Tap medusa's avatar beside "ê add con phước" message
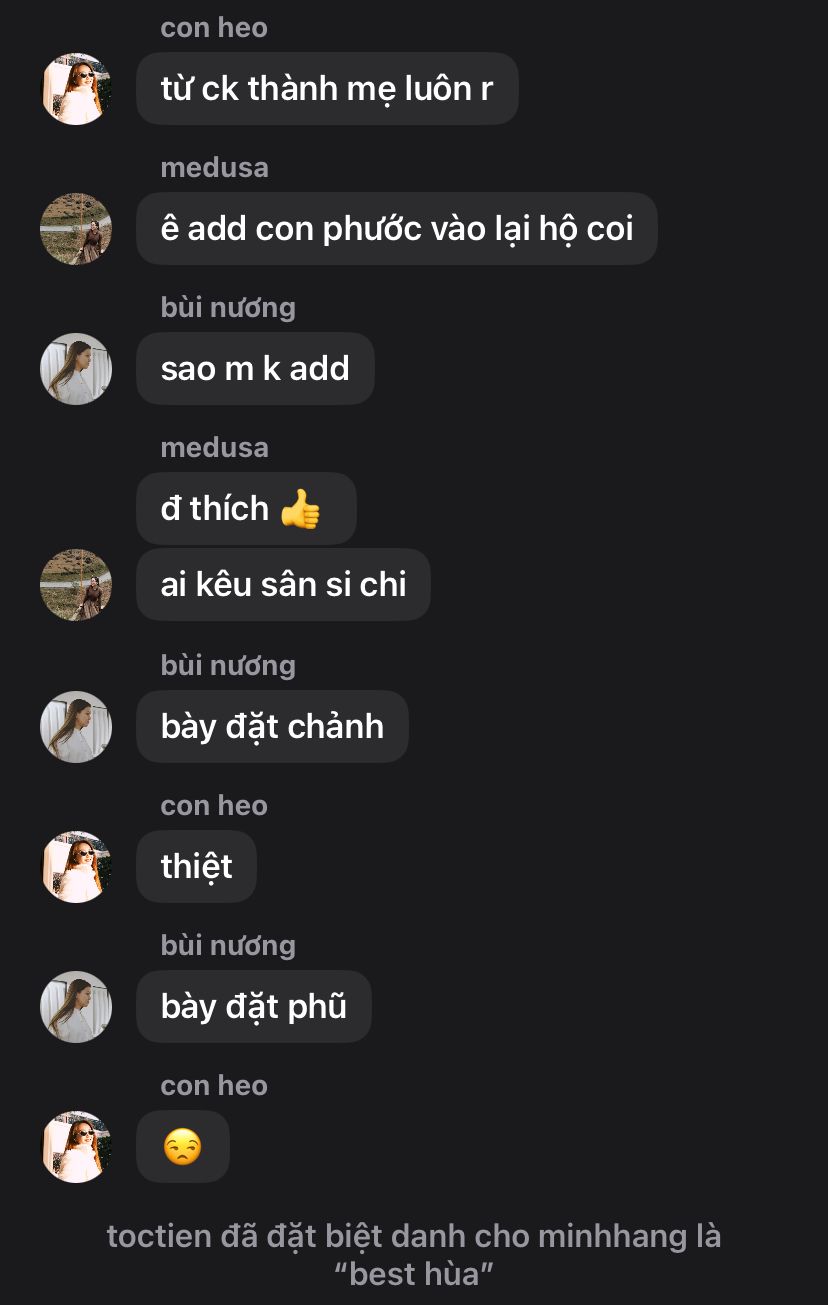The height and width of the screenshot is (1305, 828). click(76, 229)
